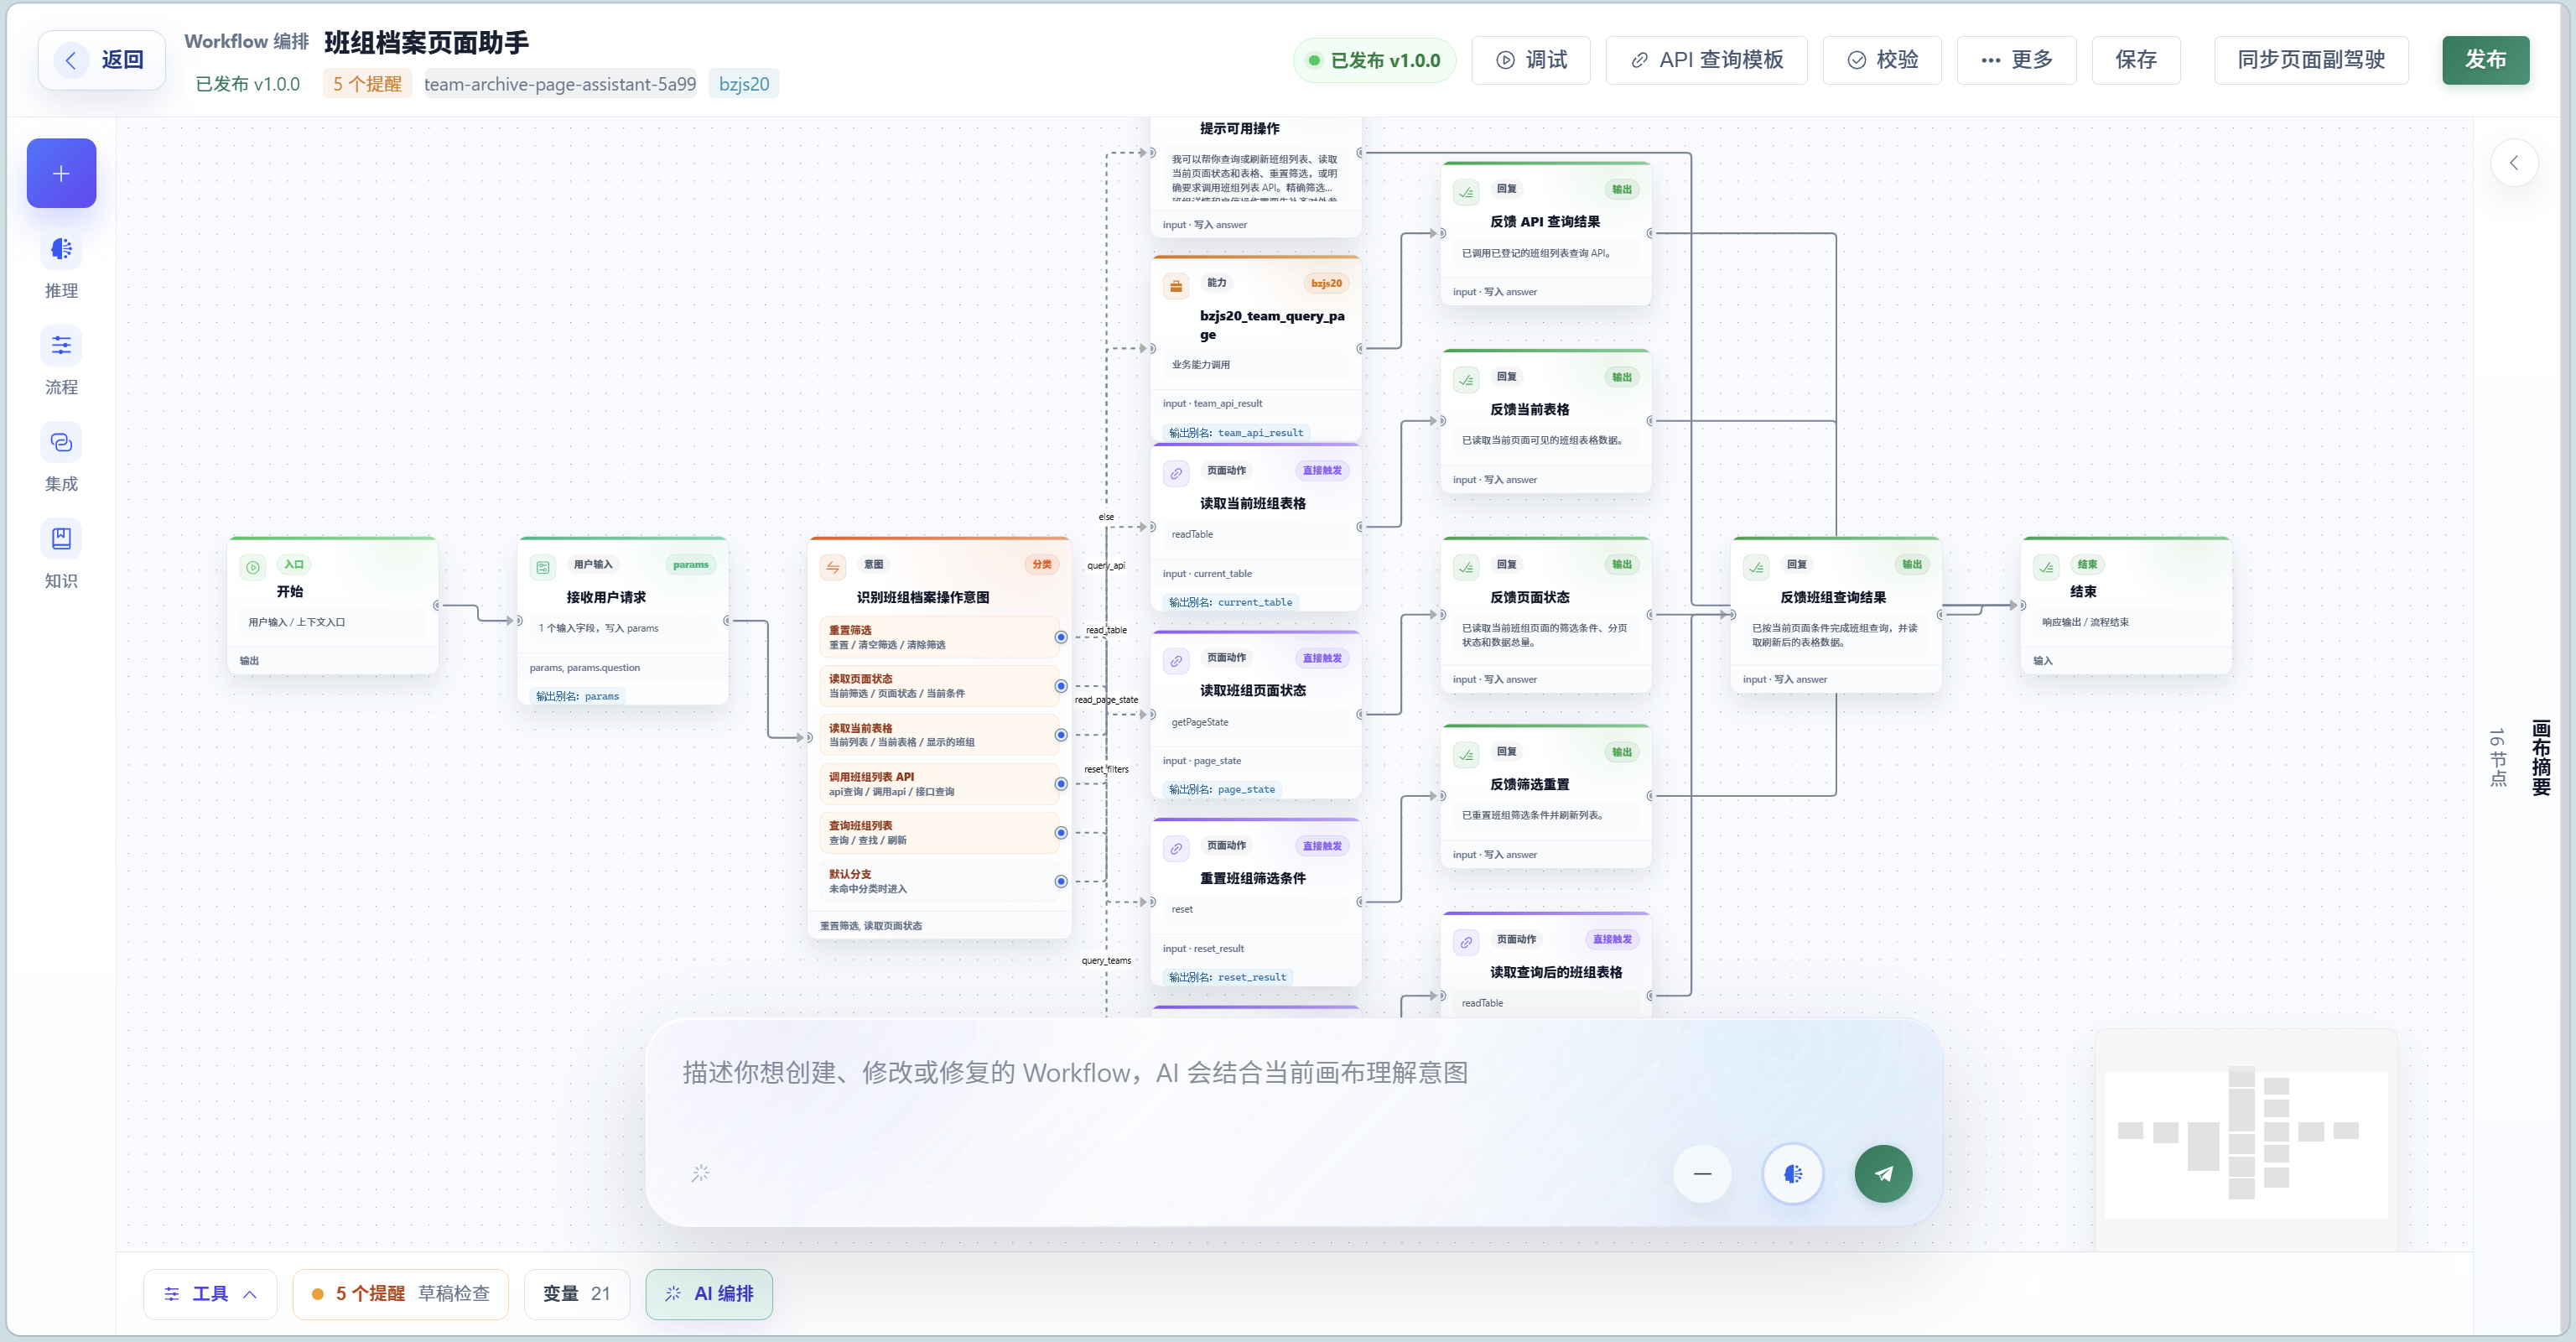Viewport: 2576px width, 1342px height.
Task: Open the 推理 category in sidebar
Action: [61, 265]
